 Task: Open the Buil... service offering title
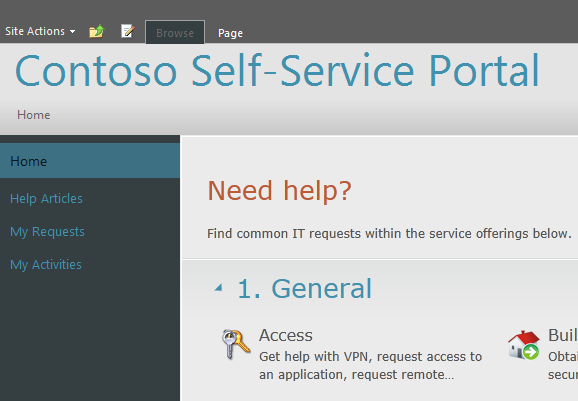coord(563,335)
